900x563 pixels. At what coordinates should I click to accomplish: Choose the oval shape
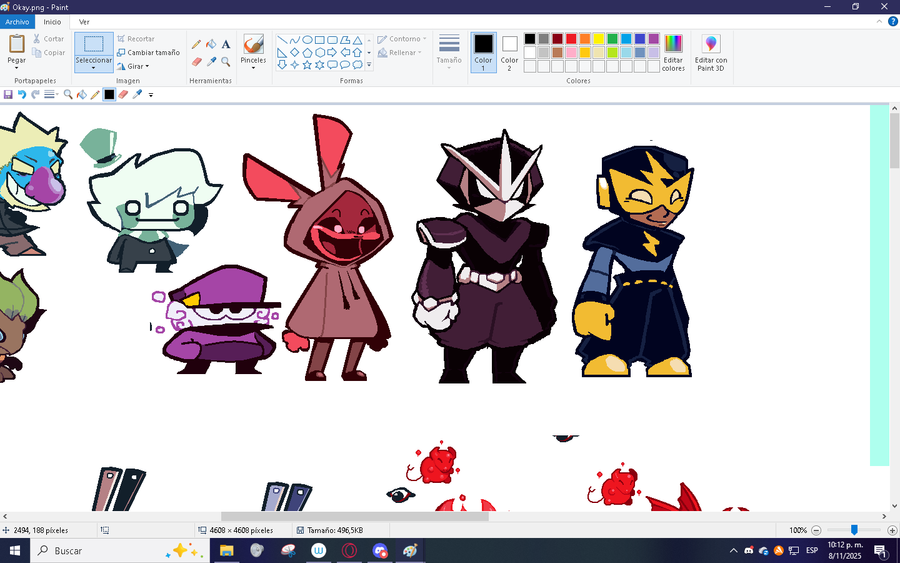coord(307,40)
